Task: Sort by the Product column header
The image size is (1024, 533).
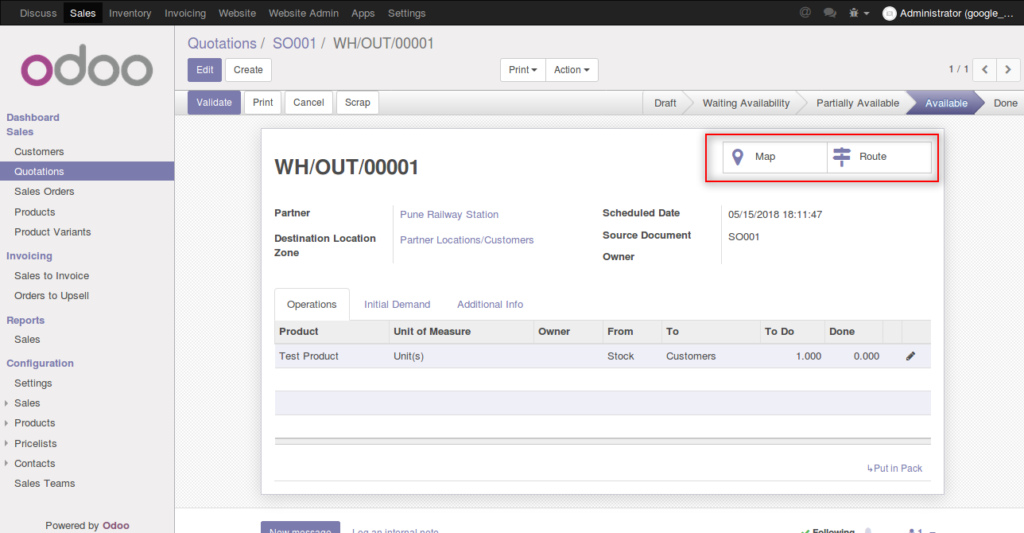Action: coord(331,332)
